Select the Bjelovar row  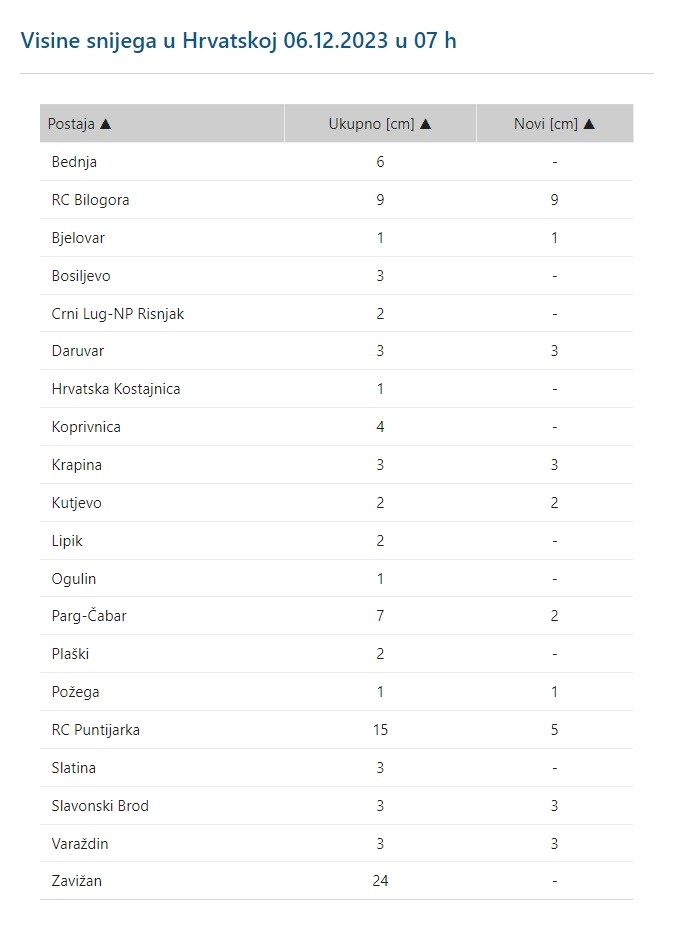pos(78,238)
